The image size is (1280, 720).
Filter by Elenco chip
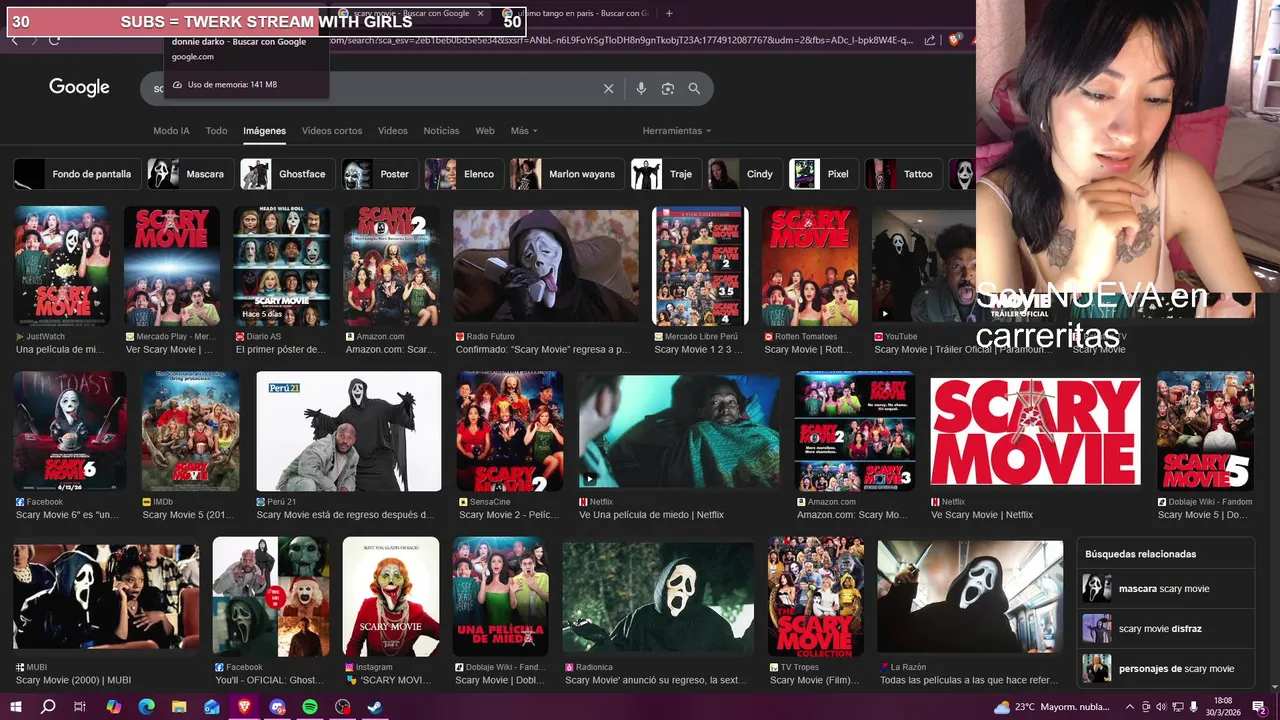(x=464, y=174)
